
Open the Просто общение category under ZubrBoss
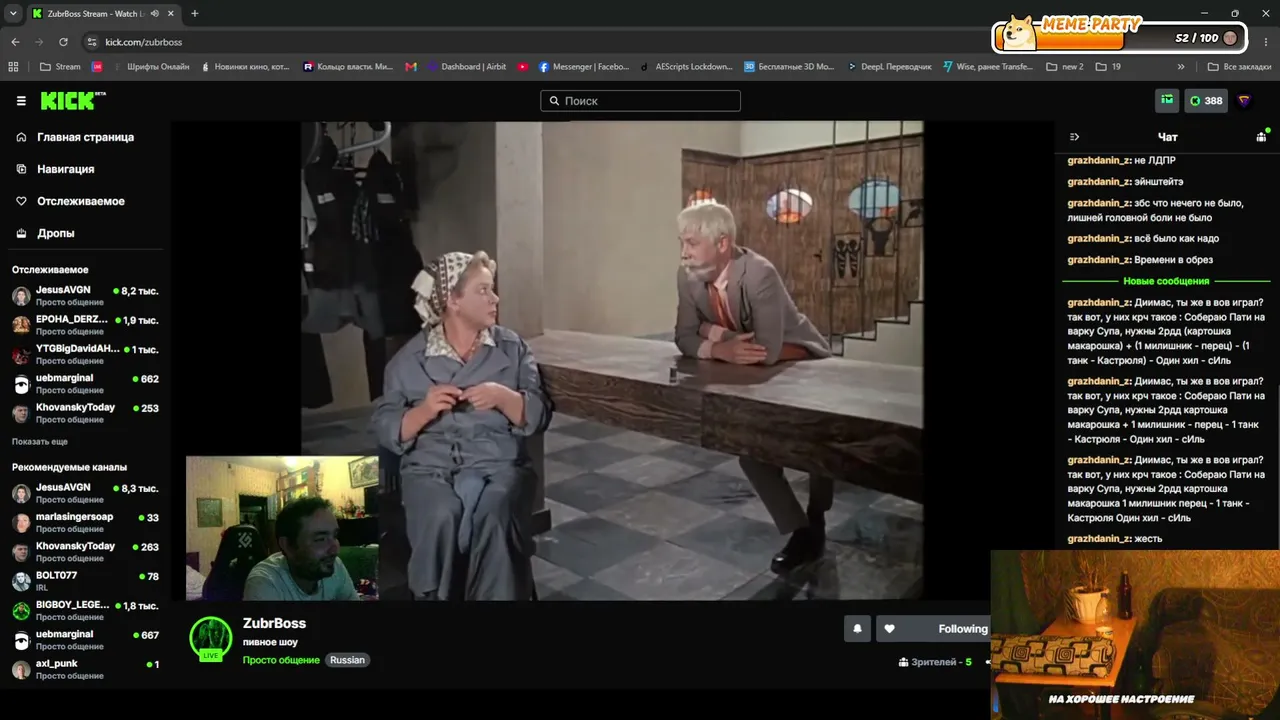tap(281, 660)
